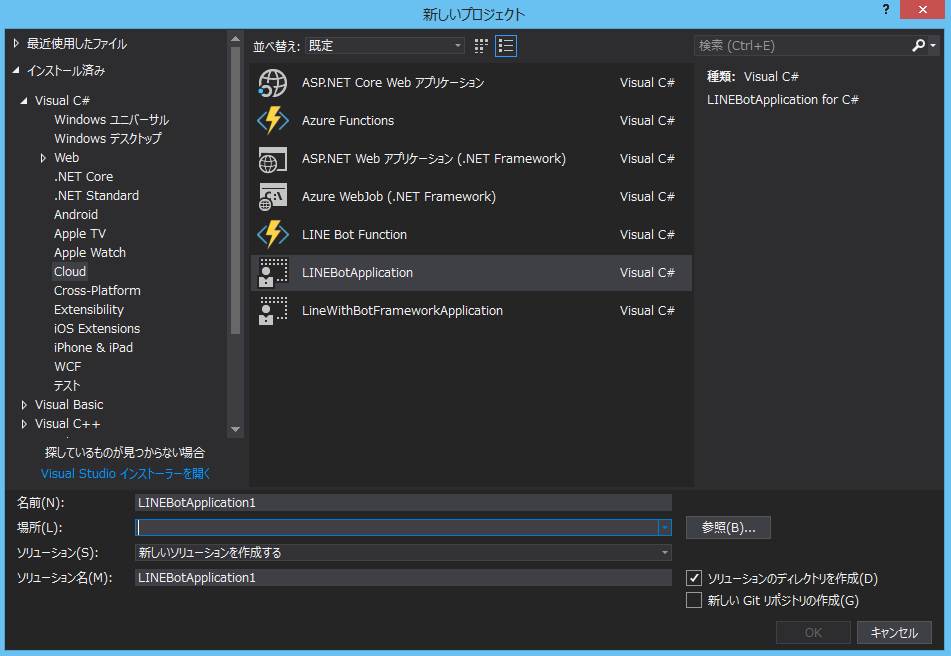Click the category tree scroll down arrow

tap(235, 429)
